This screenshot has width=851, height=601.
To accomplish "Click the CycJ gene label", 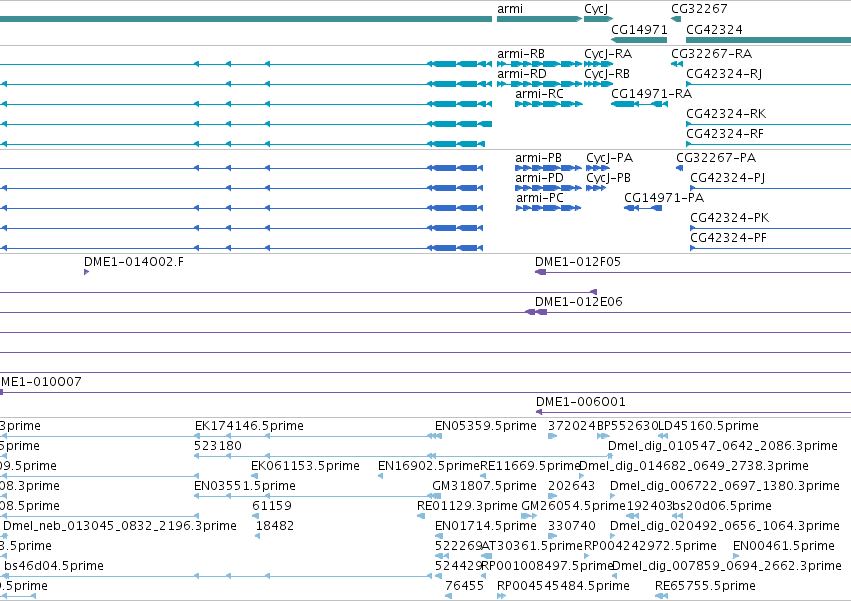I will click(x=596, y=9).
